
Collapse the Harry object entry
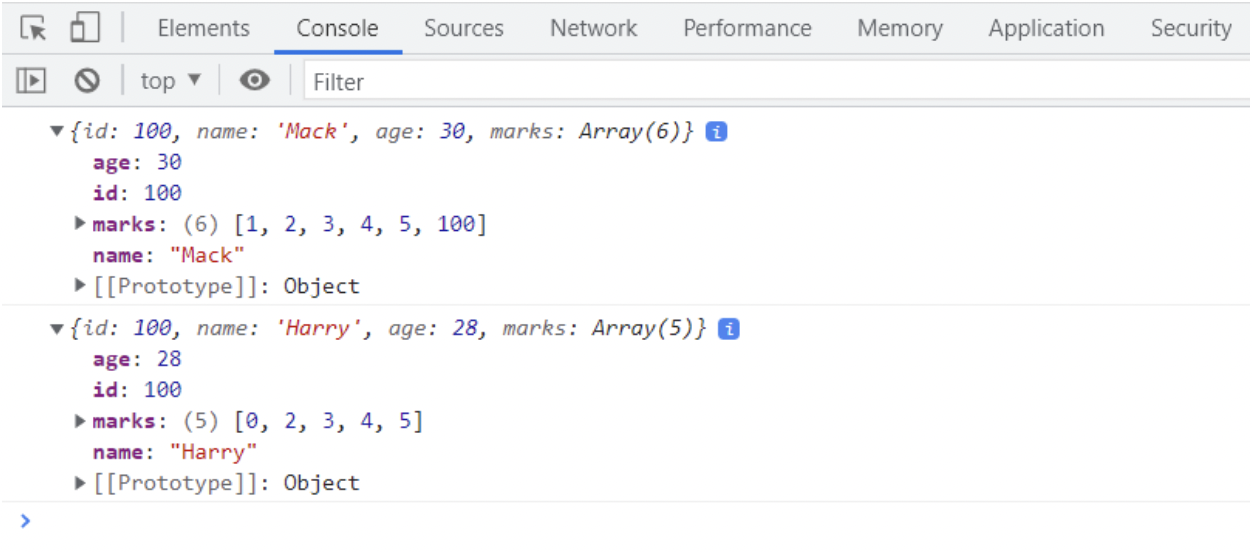point(57,329)
